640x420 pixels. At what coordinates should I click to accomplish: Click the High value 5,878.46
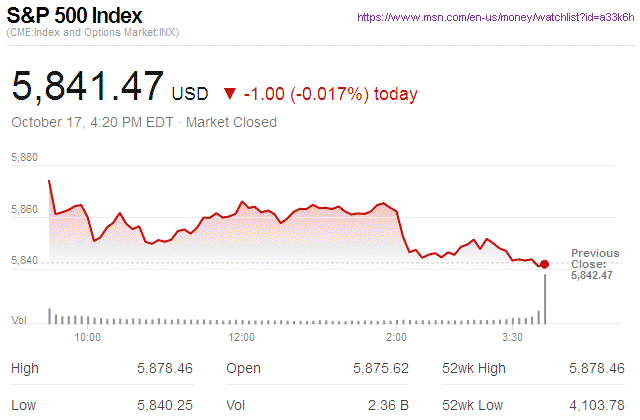tap(164, 369)
